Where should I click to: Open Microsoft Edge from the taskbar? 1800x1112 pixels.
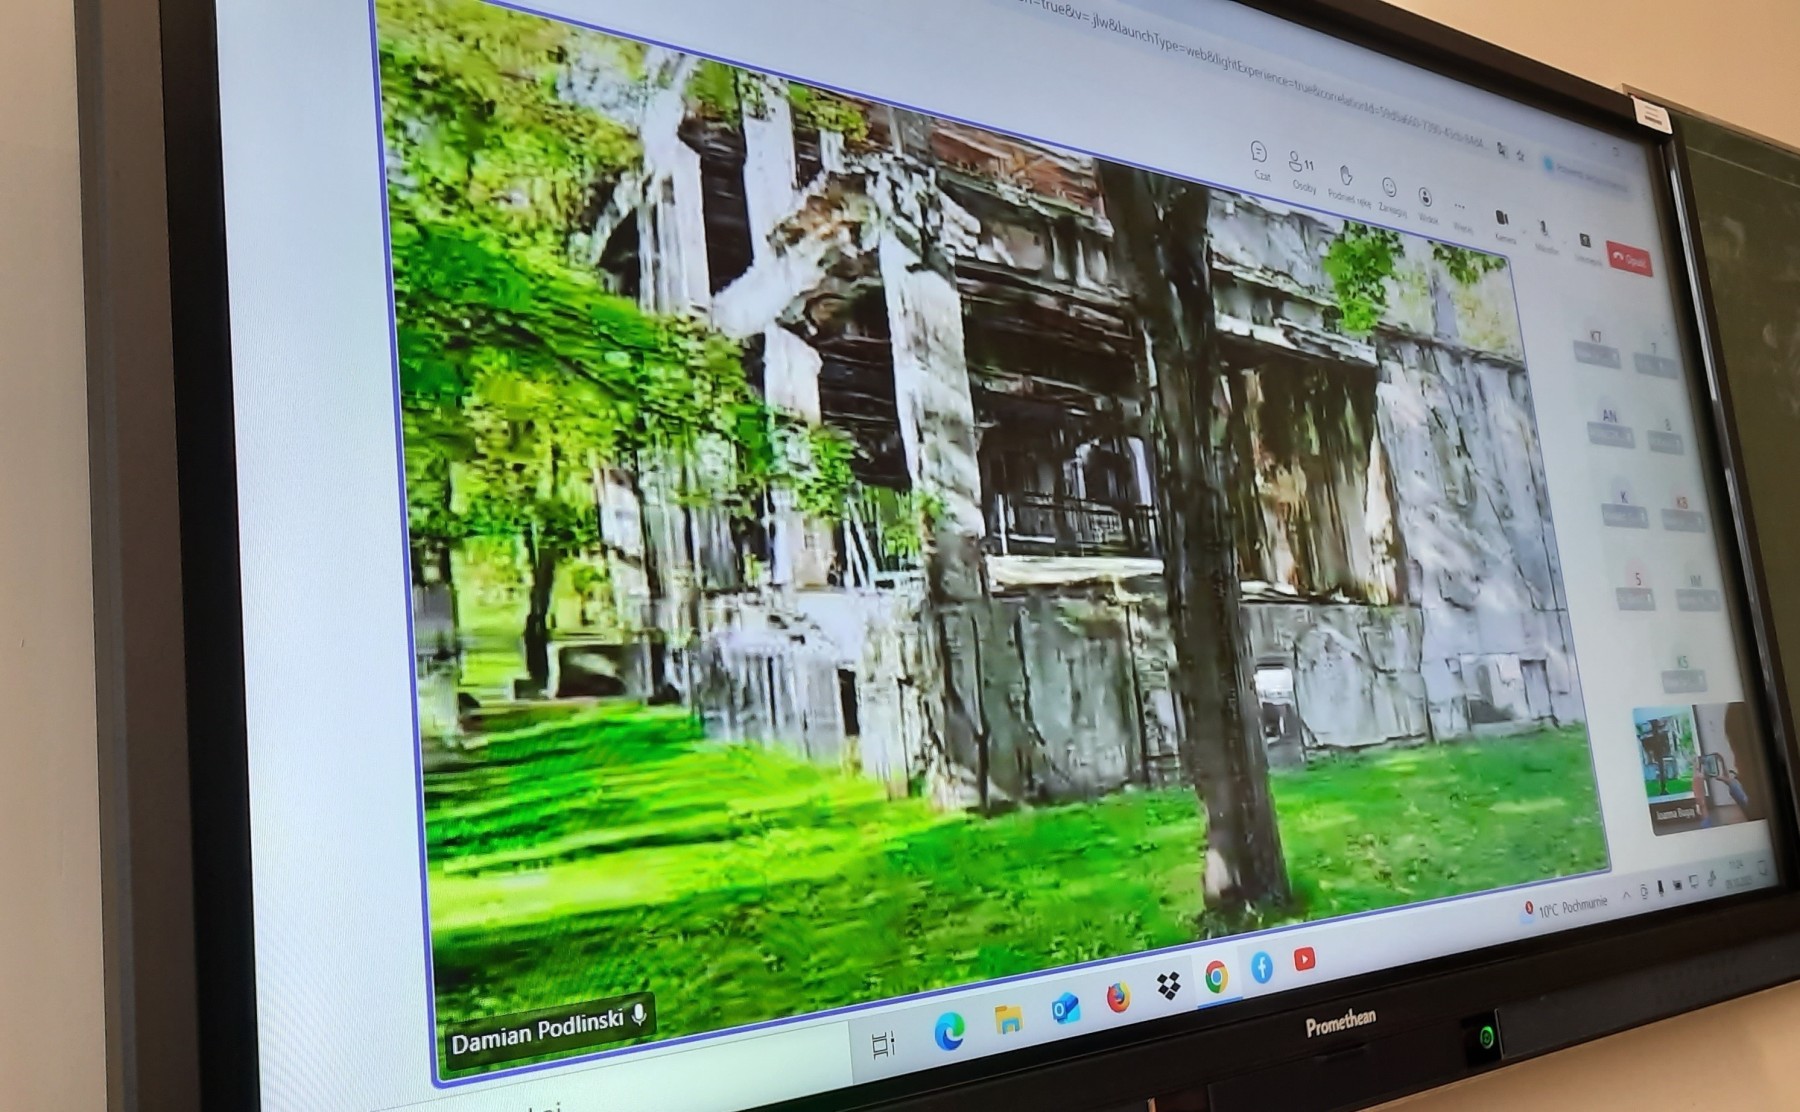click(x=948, y=1030)
